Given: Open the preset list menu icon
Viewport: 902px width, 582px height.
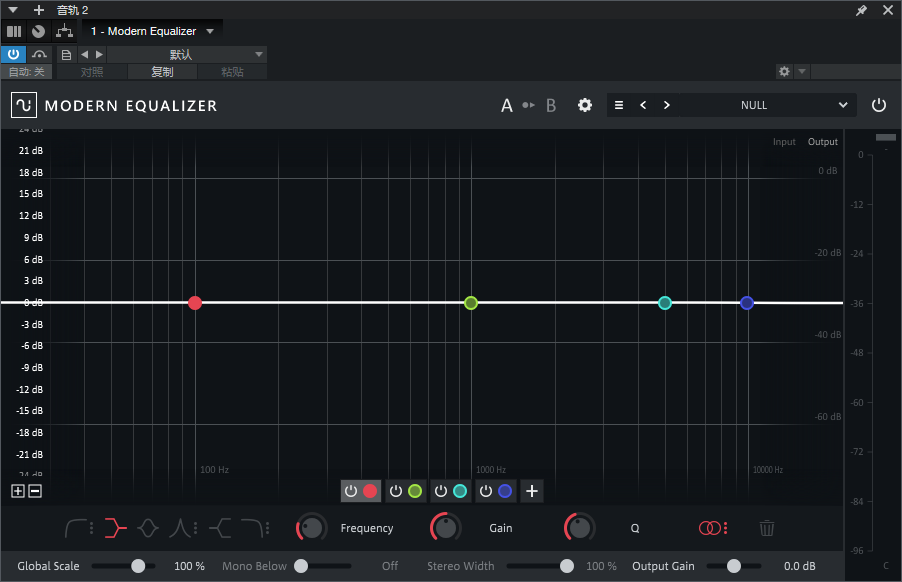Looking at the screenshot, I should pyautogui.click(x=619, y=105).
